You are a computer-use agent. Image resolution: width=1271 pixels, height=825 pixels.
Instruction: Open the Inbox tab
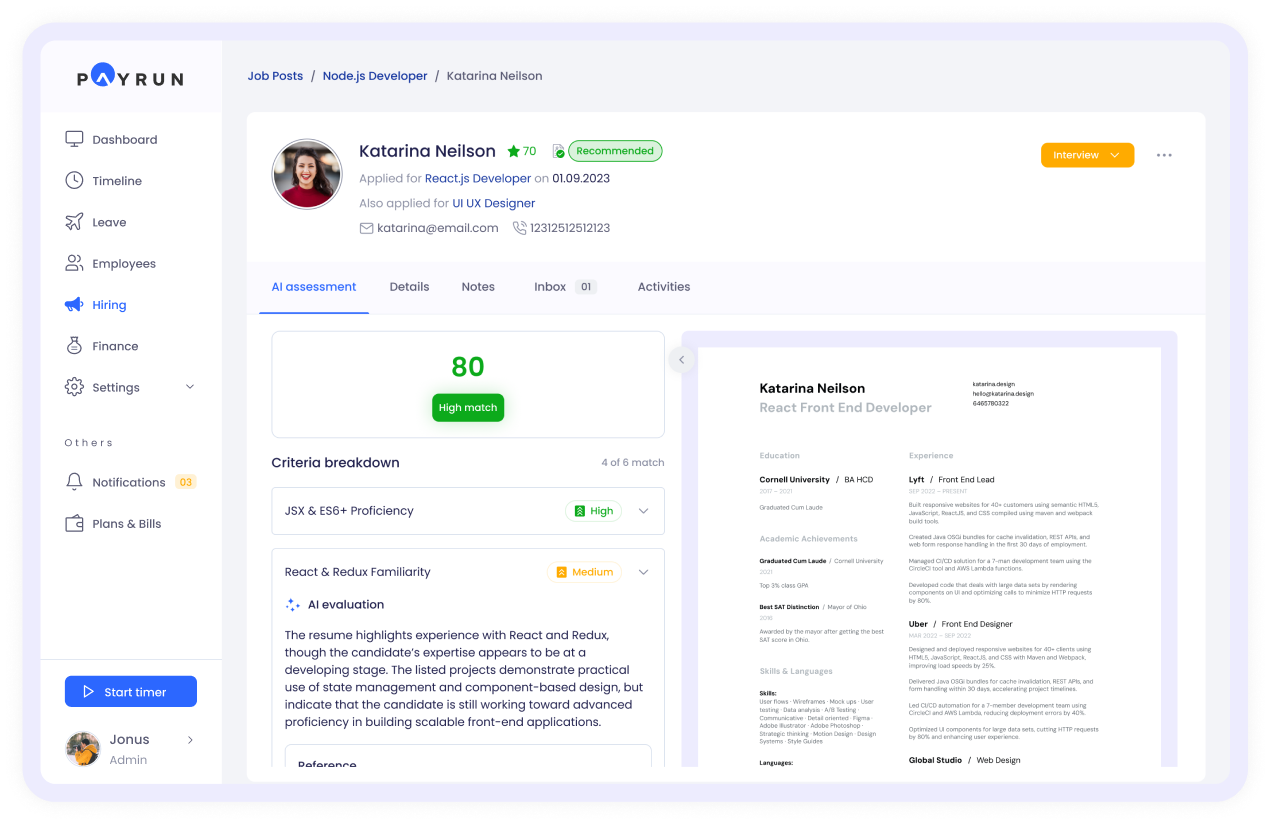click(550, 287)
